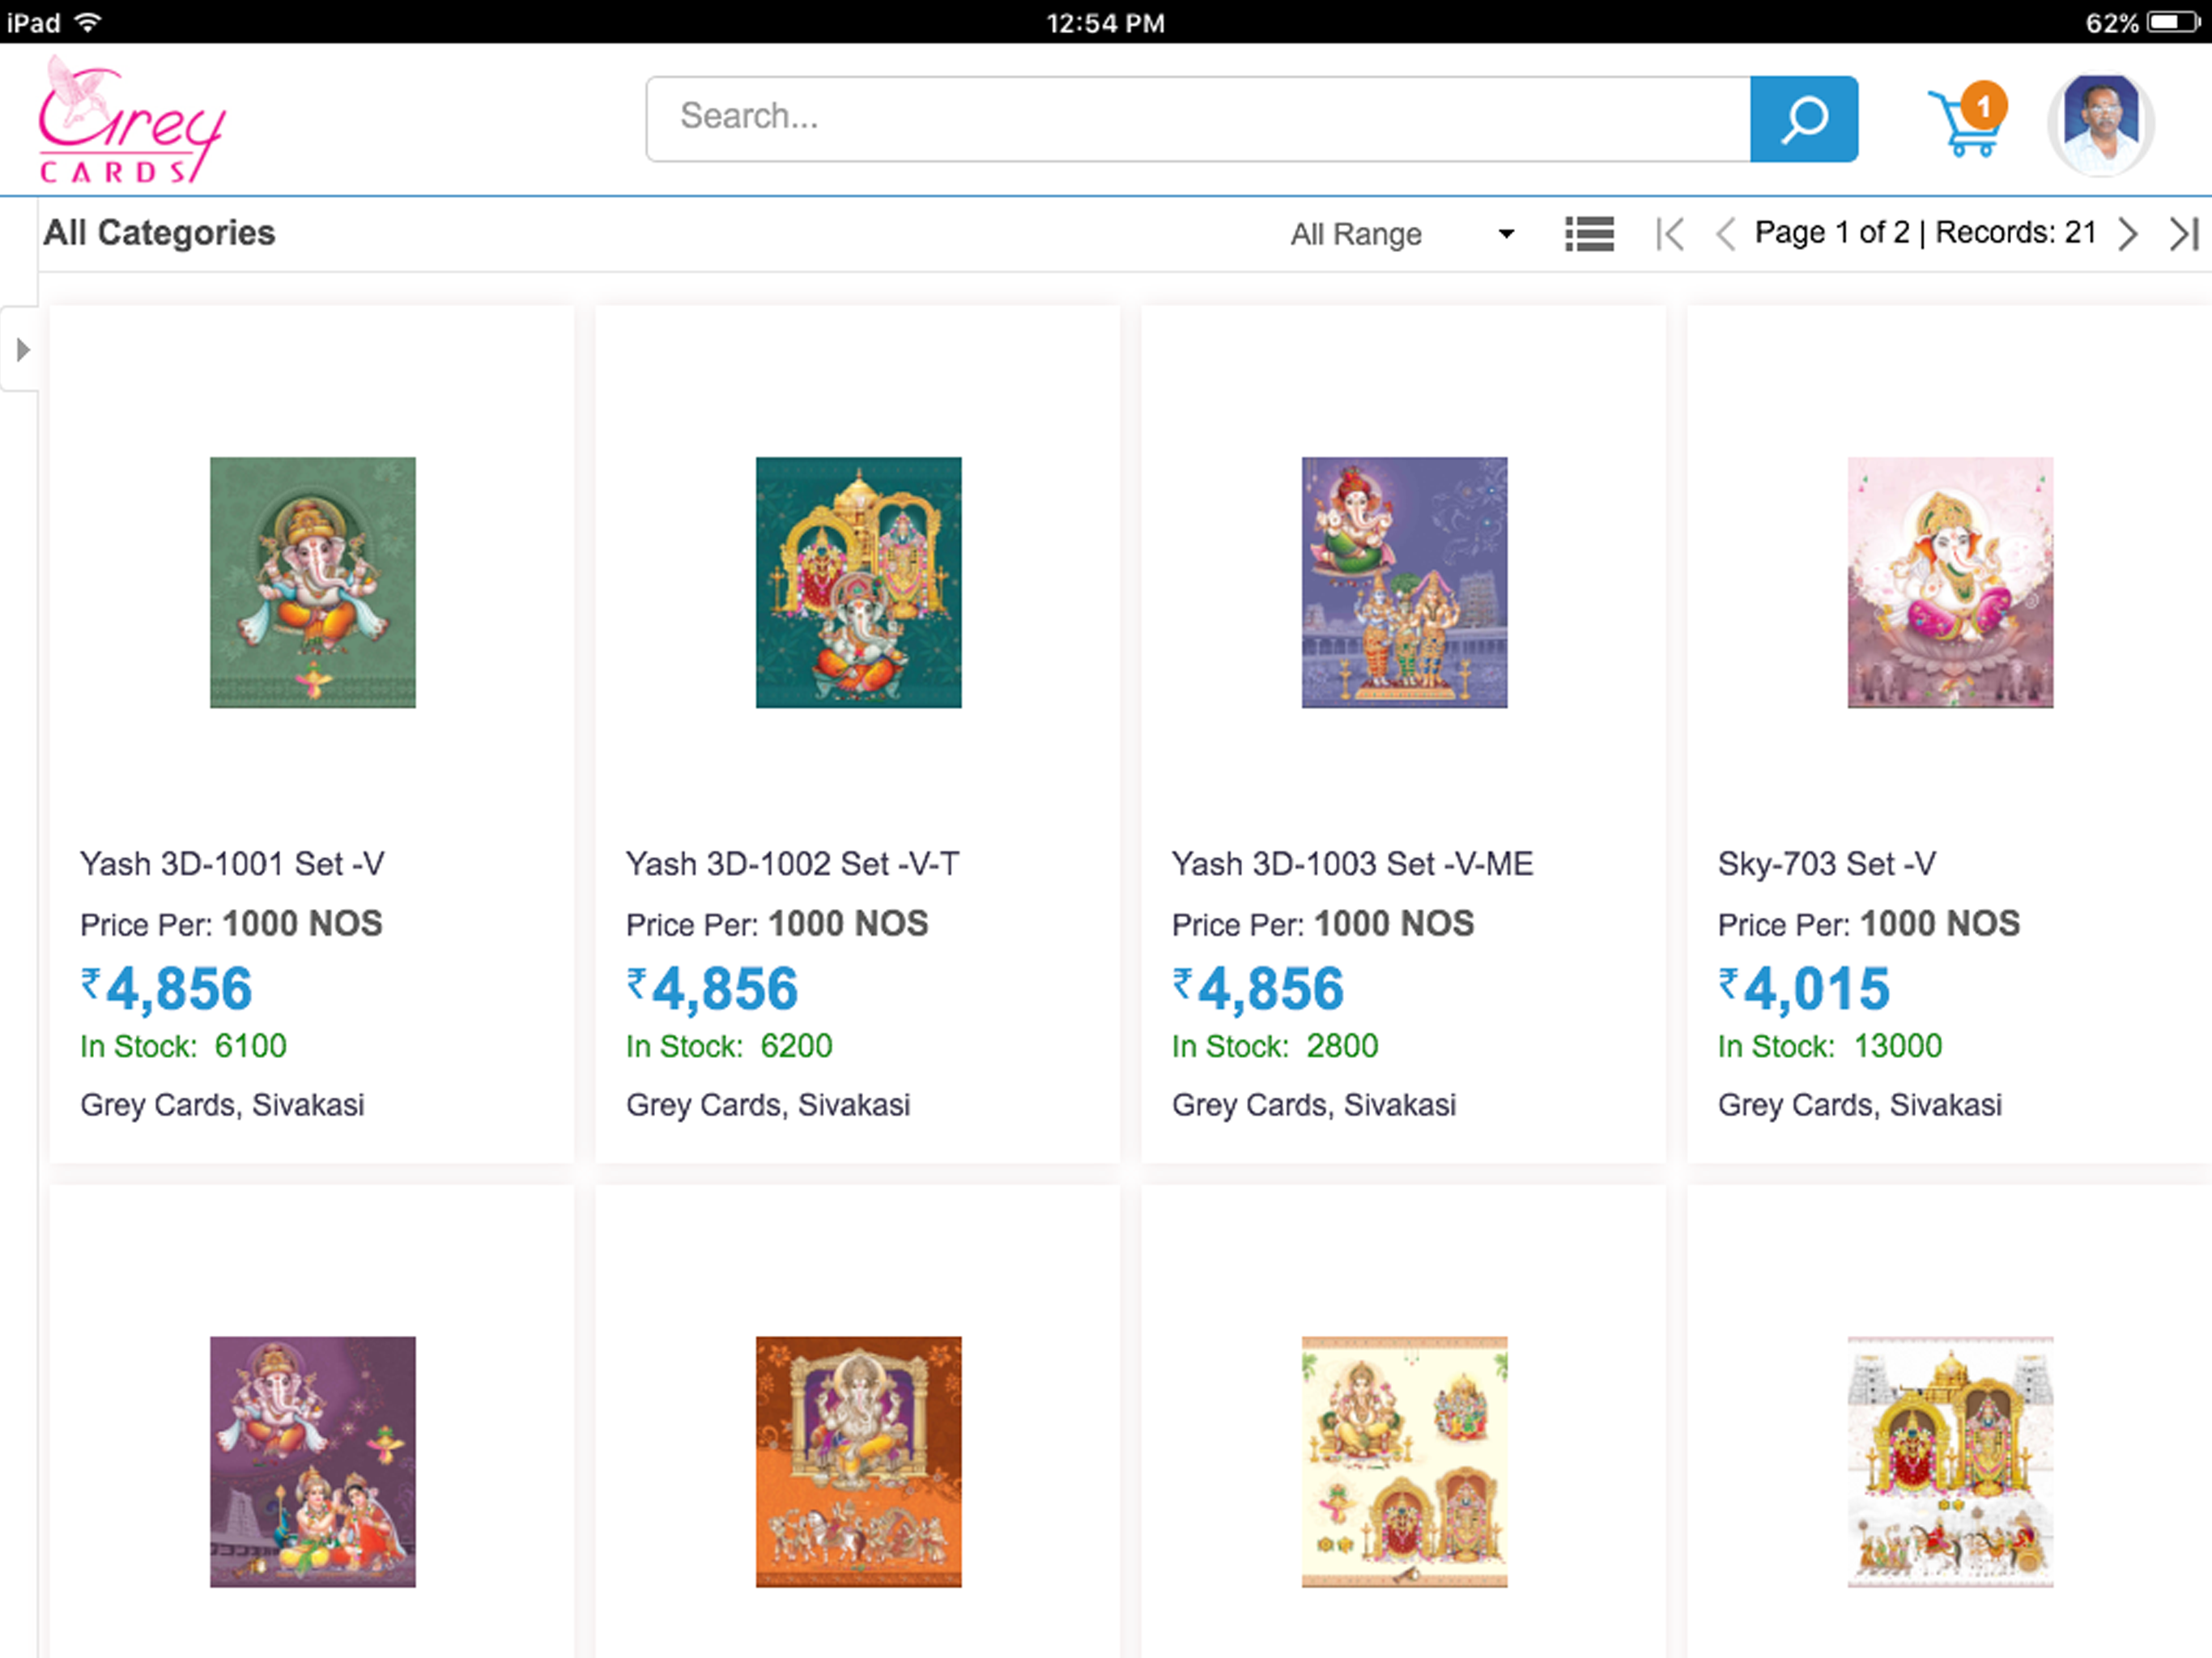This screenshot has width=2212, height=1658.
Task: Open the Grey Cards logo home
Action: tap(132, 119)
